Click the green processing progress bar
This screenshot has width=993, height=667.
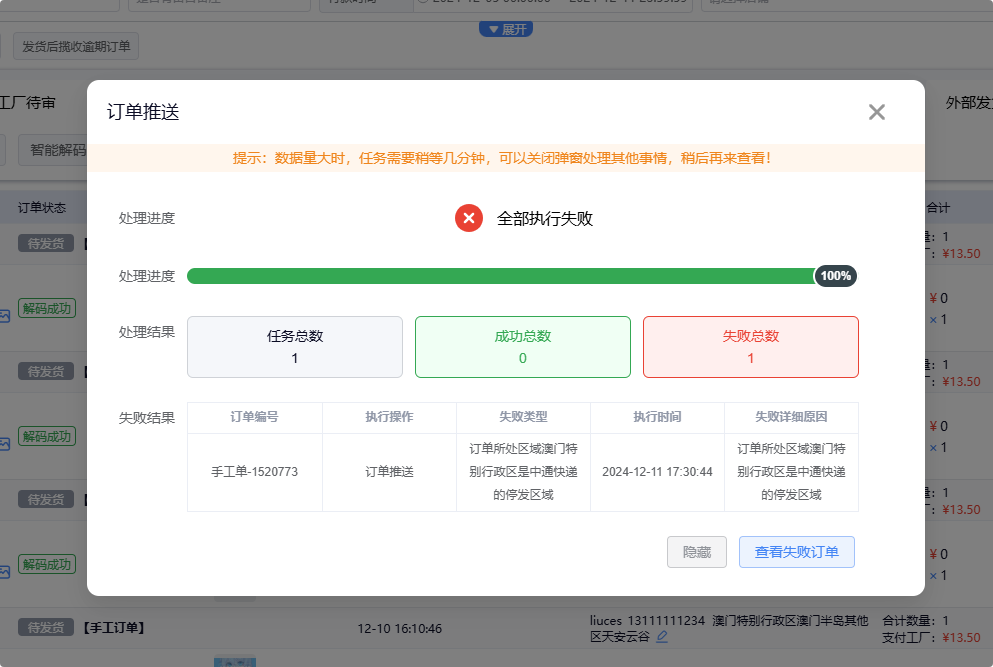click(x=500, y=276)
